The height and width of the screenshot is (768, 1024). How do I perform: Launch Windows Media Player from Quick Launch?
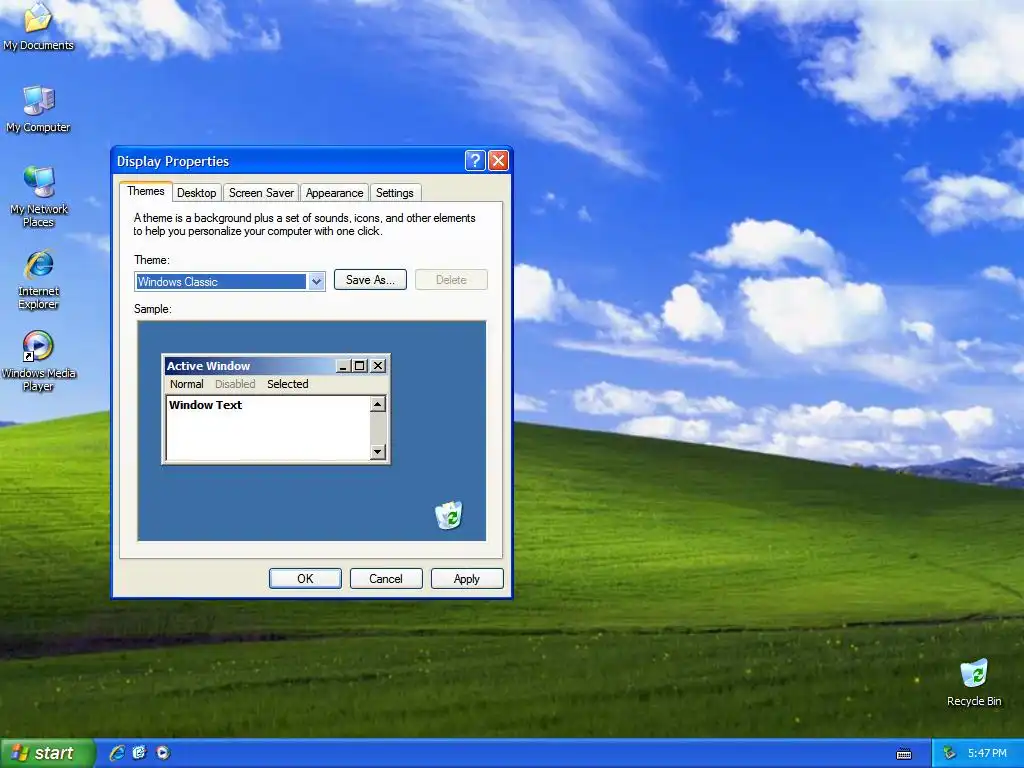coord(163,753)
